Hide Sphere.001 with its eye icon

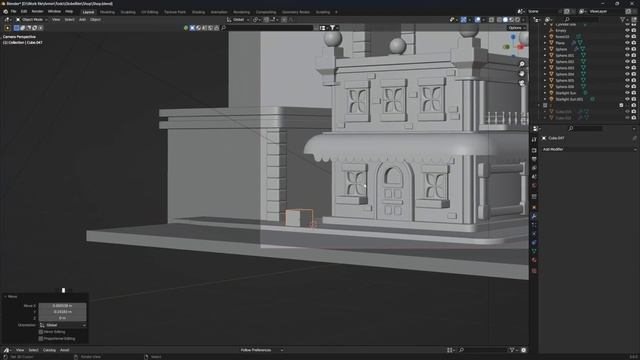[627, 56]
